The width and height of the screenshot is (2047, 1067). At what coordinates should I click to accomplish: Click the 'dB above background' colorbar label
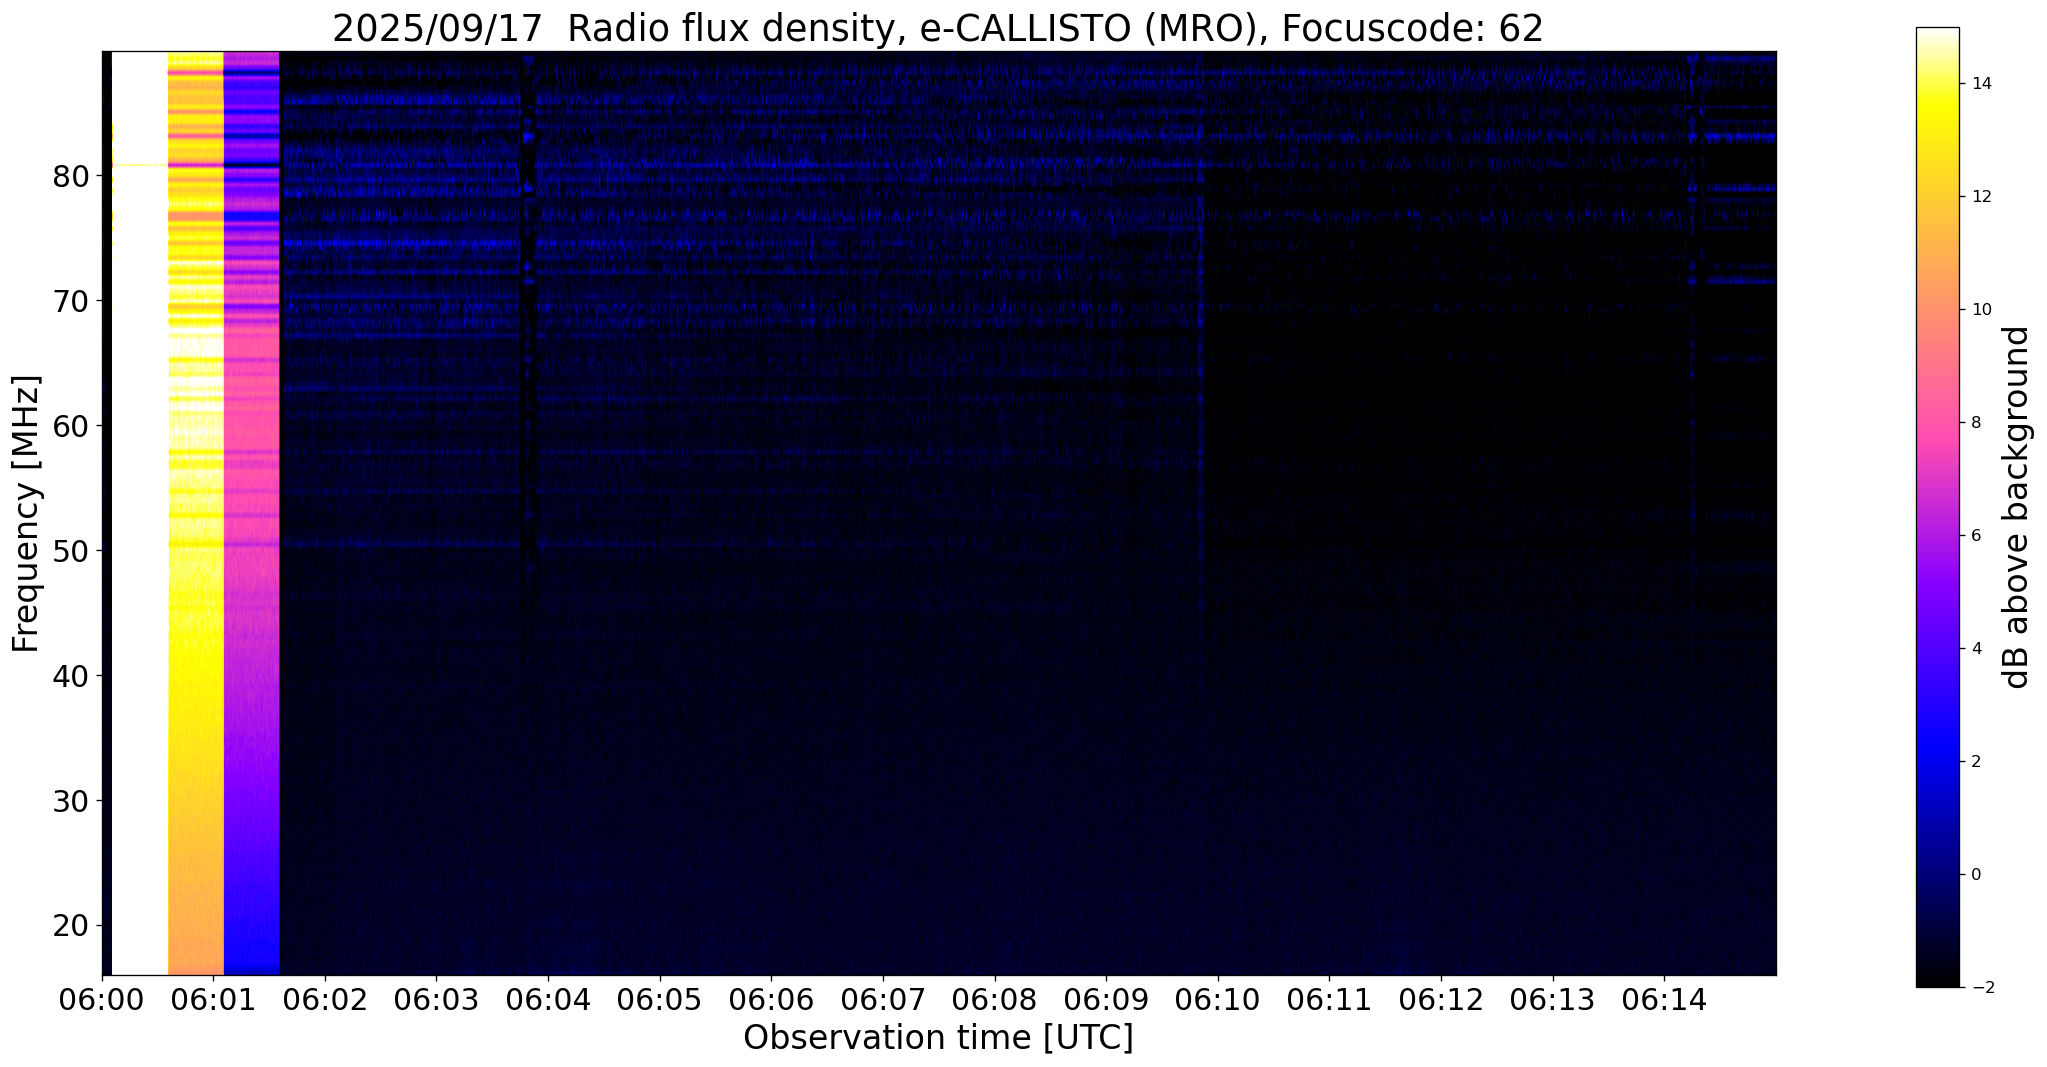[2017, 507]
